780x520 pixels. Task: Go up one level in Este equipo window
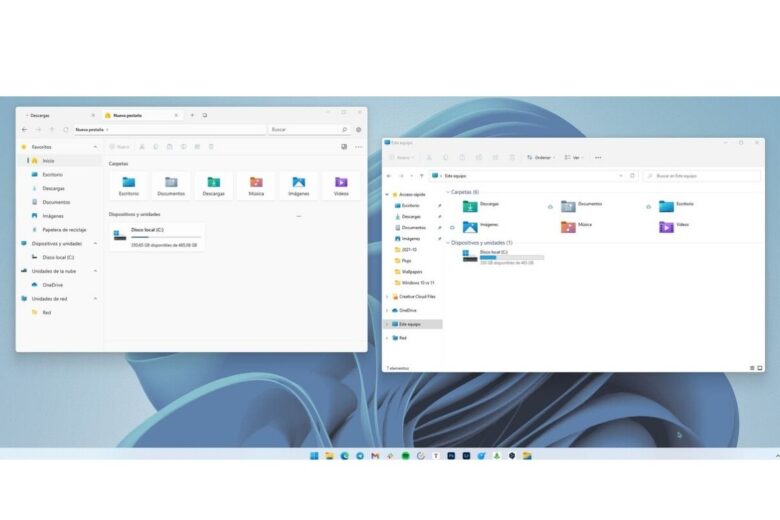(421, 176)
